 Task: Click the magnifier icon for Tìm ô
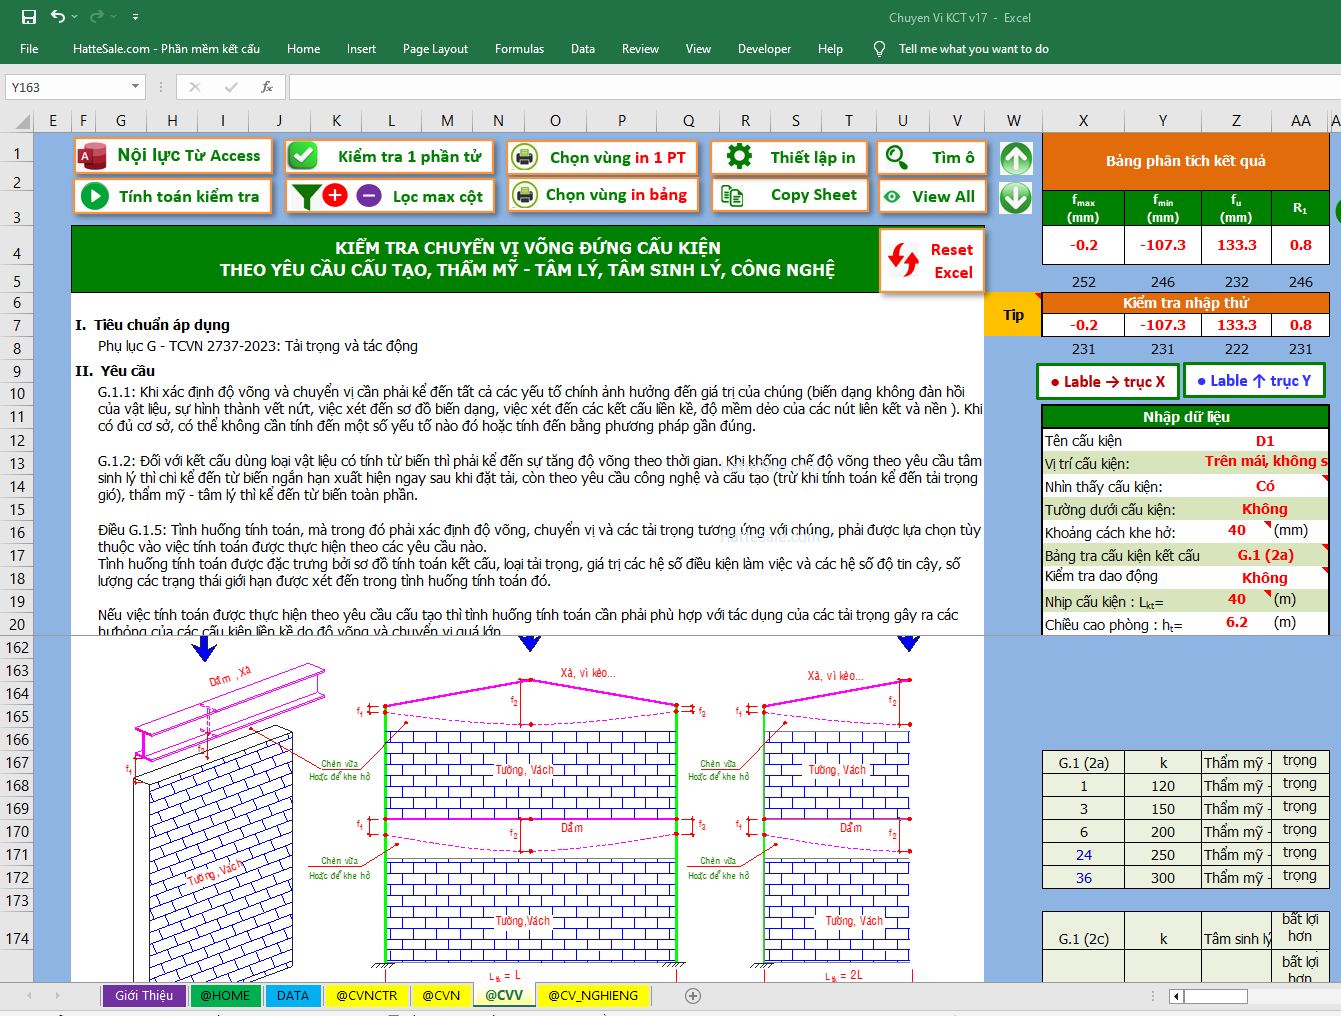point(896,157)
